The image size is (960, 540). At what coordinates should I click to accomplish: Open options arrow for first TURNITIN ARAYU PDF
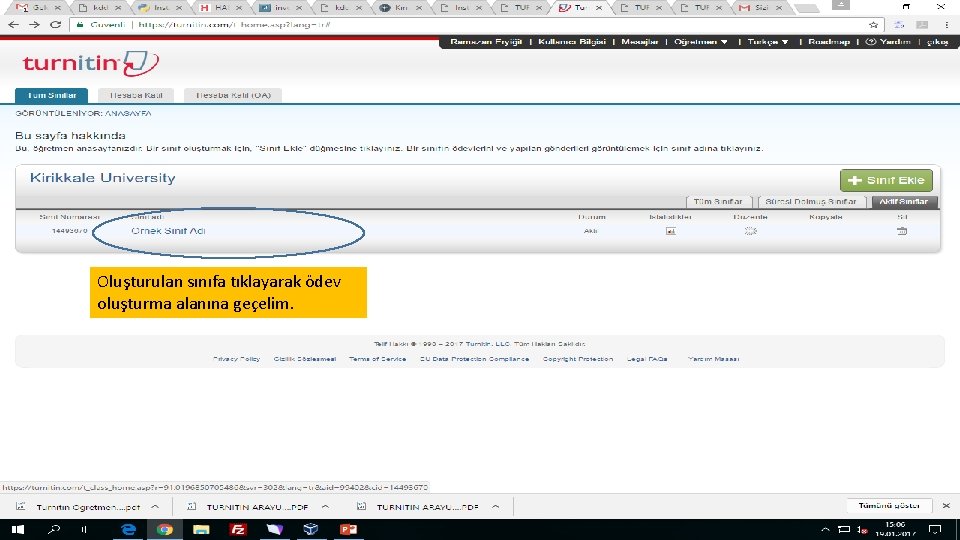coord(325,507)
